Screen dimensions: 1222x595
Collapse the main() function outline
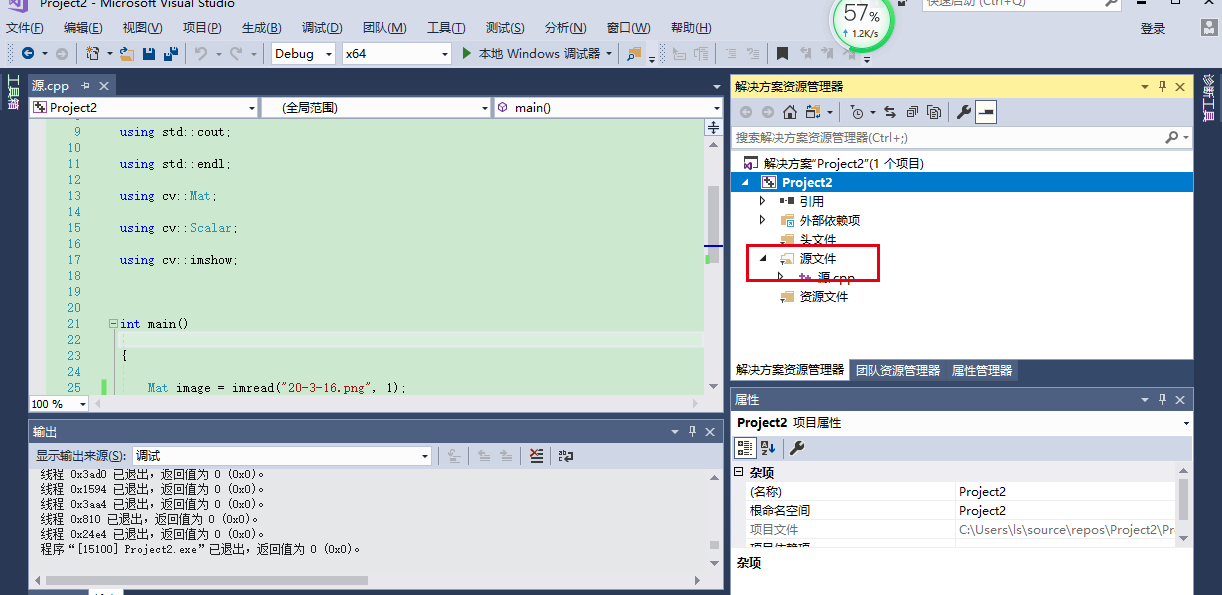click(x=113, y=324)
